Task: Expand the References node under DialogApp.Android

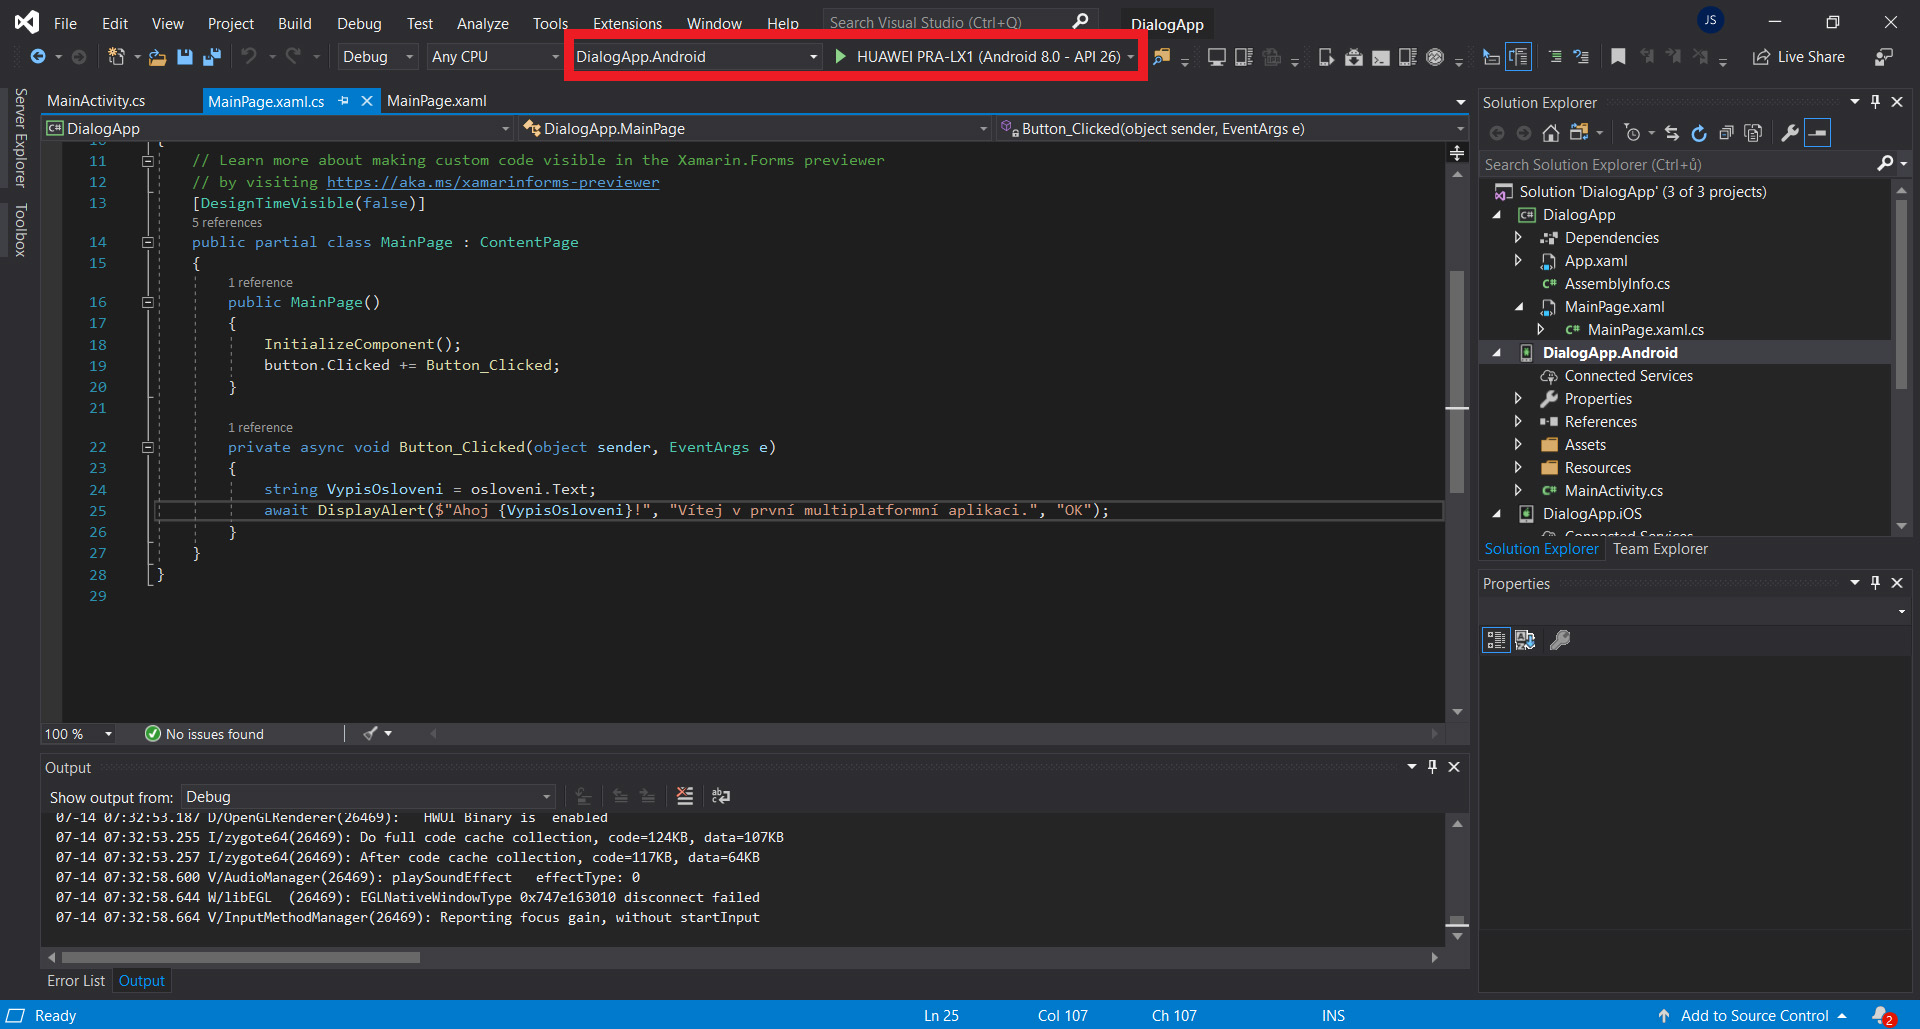Action: coord(1518,421)
